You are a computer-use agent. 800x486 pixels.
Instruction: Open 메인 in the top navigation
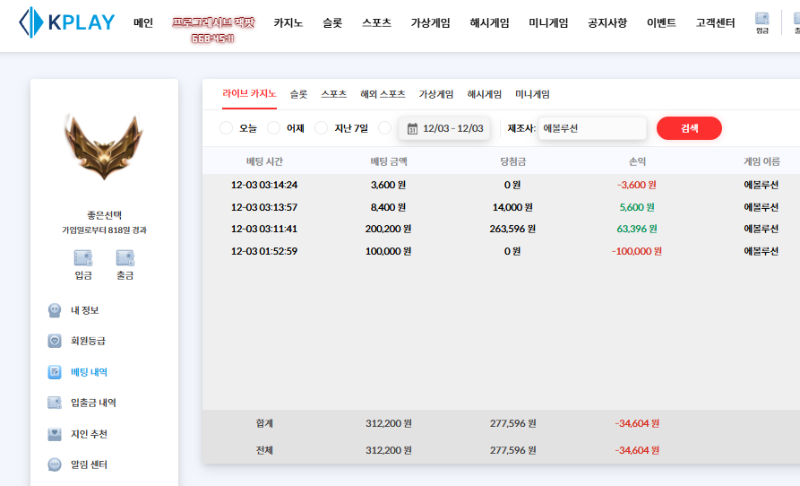point(143,23)
